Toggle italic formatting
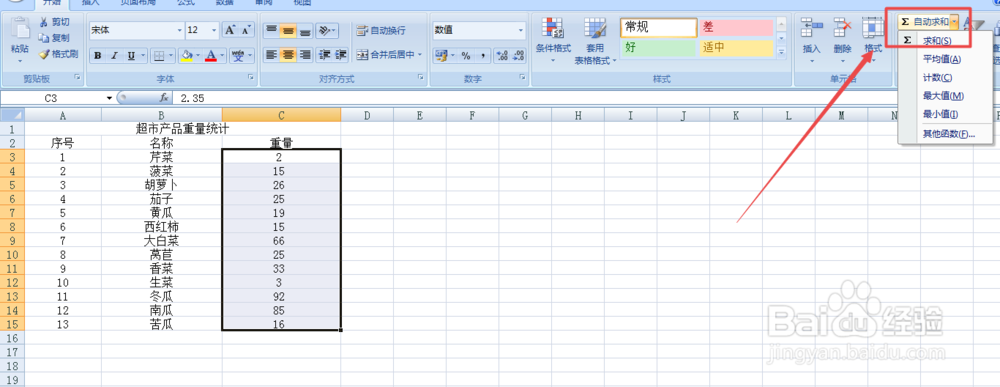Viewport: 1000px width, 387px height. click(x=114, y=56)
